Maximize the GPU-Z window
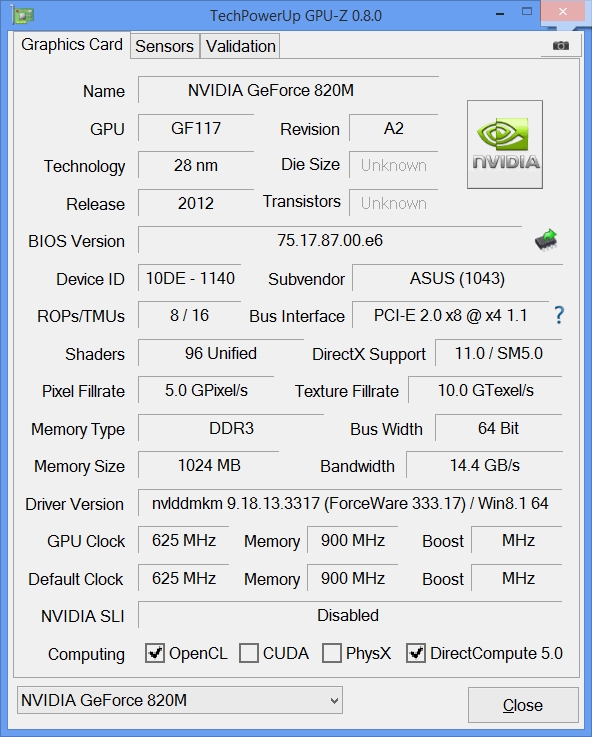Viewport: 592px width, 737px height. tap(527, 12)
